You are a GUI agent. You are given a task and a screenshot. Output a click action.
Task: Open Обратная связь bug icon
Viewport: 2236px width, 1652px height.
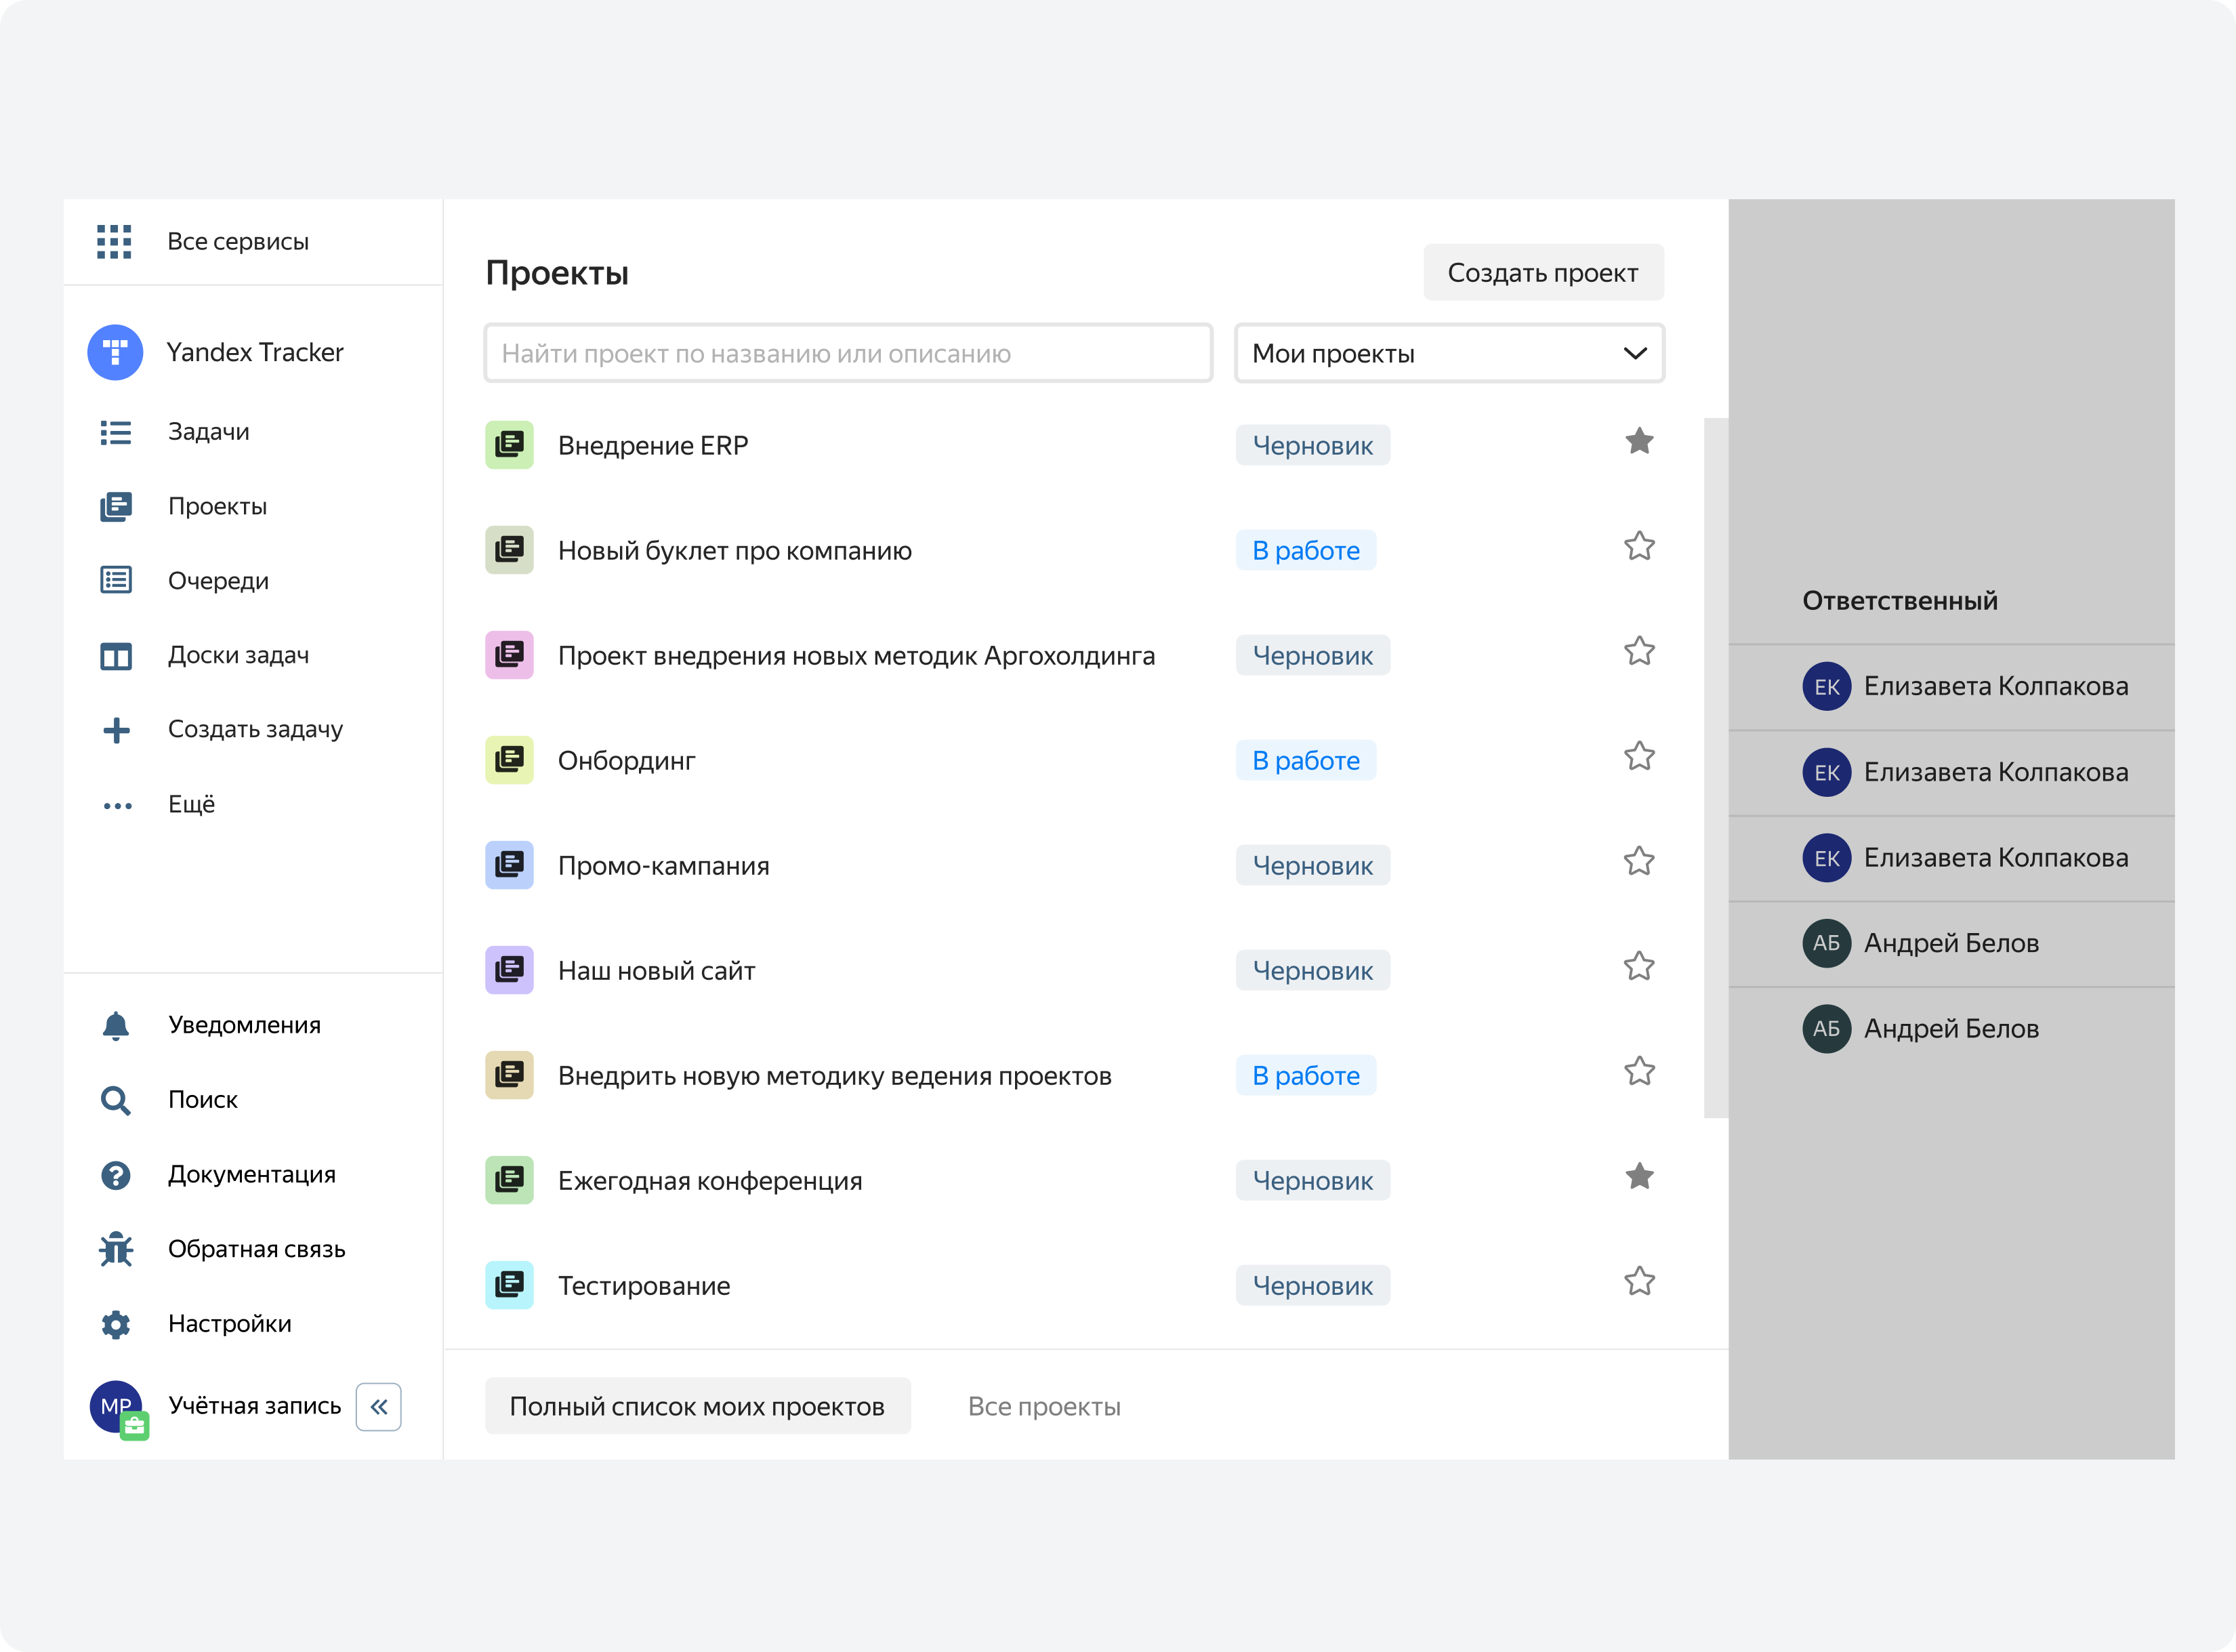tap(116, 1249)
